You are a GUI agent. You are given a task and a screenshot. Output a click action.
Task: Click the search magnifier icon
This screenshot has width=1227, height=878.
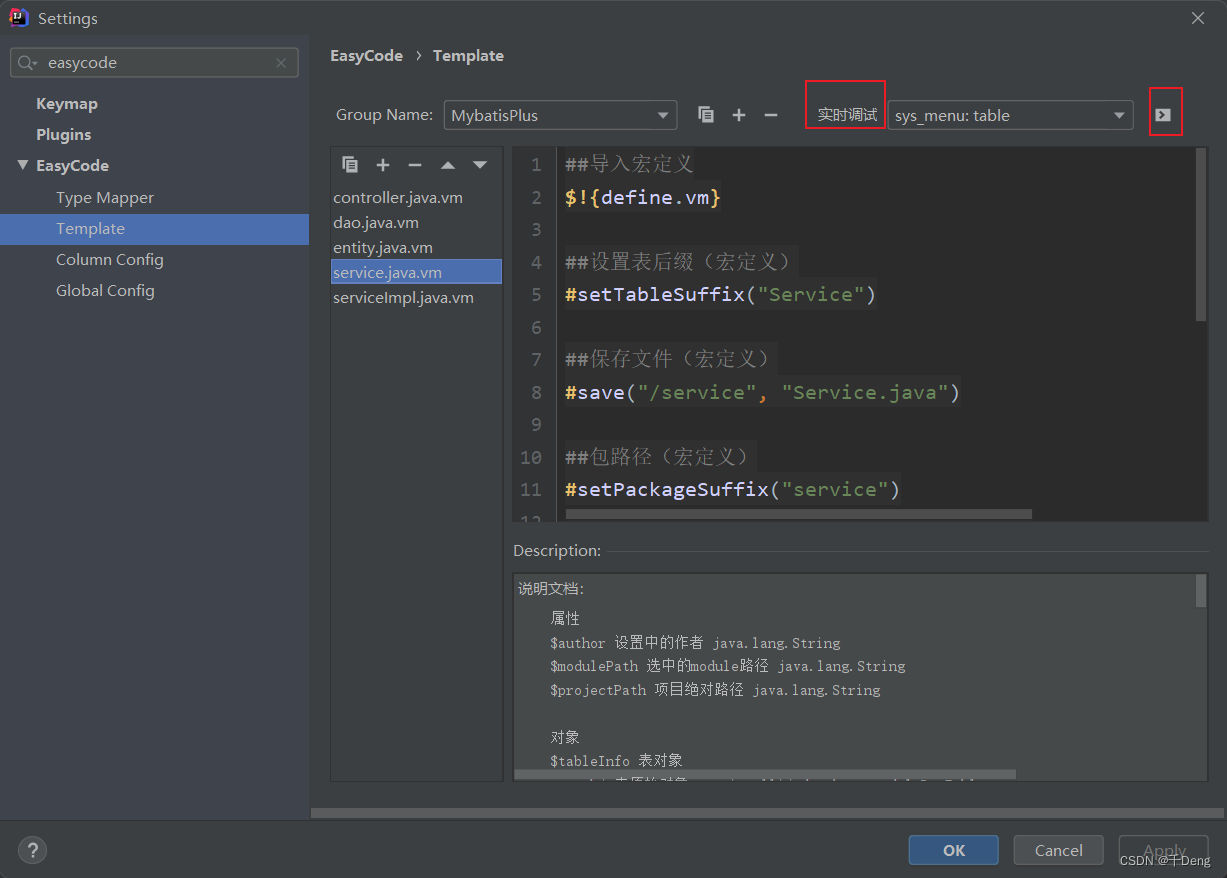[28, 63]
